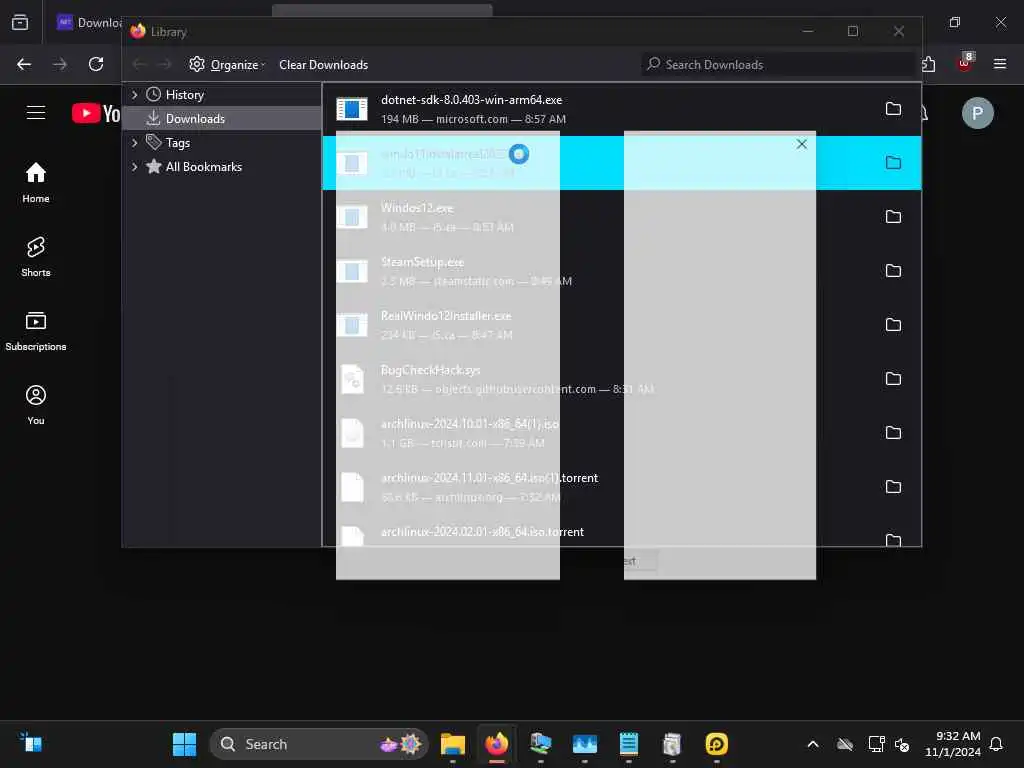Go forward in the browser window
1024x768 pixels.
tap(60, 64)
